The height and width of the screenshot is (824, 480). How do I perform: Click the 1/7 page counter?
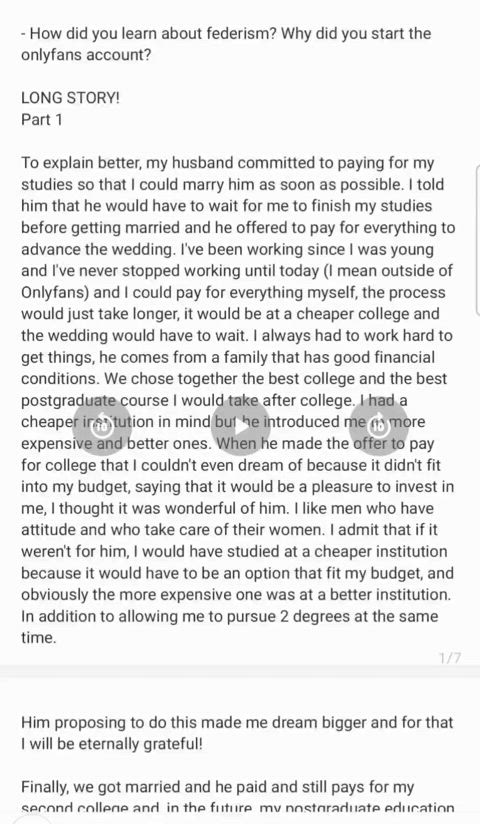[450, 657]
